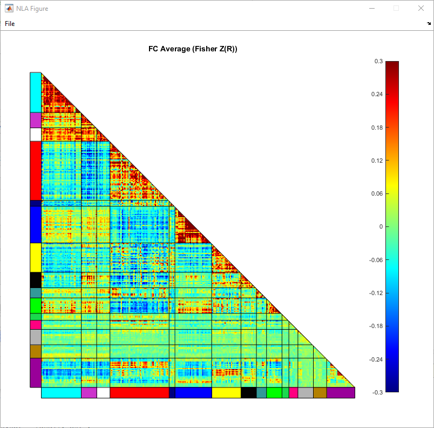Click the colorbar tick label '-0.18'
The image size is (434, 428).
coord(376,326)
